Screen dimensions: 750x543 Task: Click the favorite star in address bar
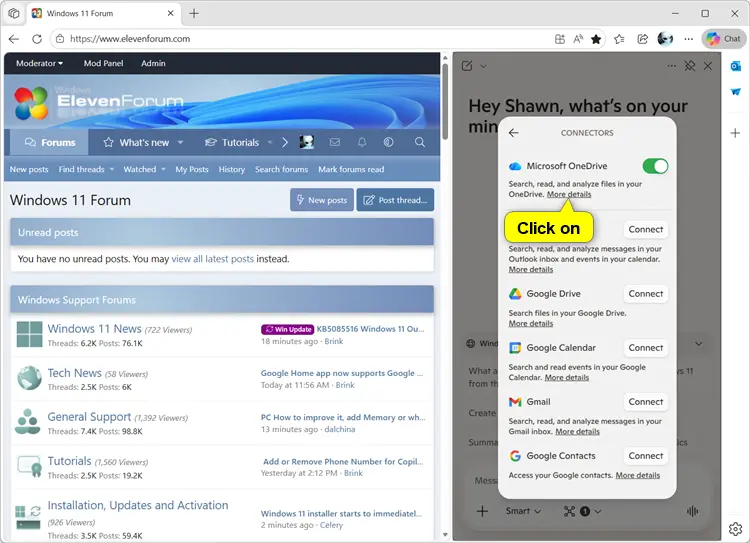pyautogui.click(x=596, y=39)
